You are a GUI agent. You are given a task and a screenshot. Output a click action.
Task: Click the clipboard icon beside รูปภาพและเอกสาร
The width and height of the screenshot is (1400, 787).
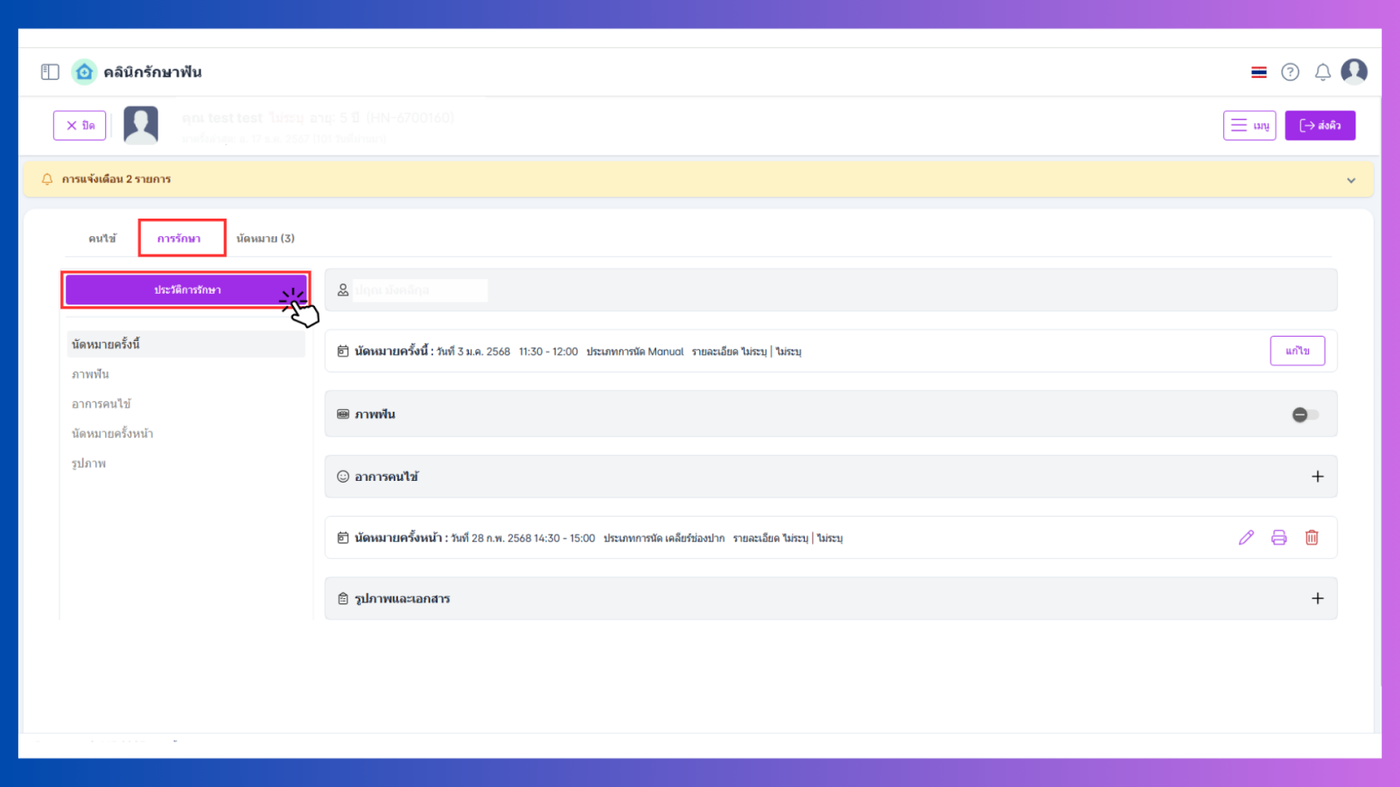(x=343, y=599)
